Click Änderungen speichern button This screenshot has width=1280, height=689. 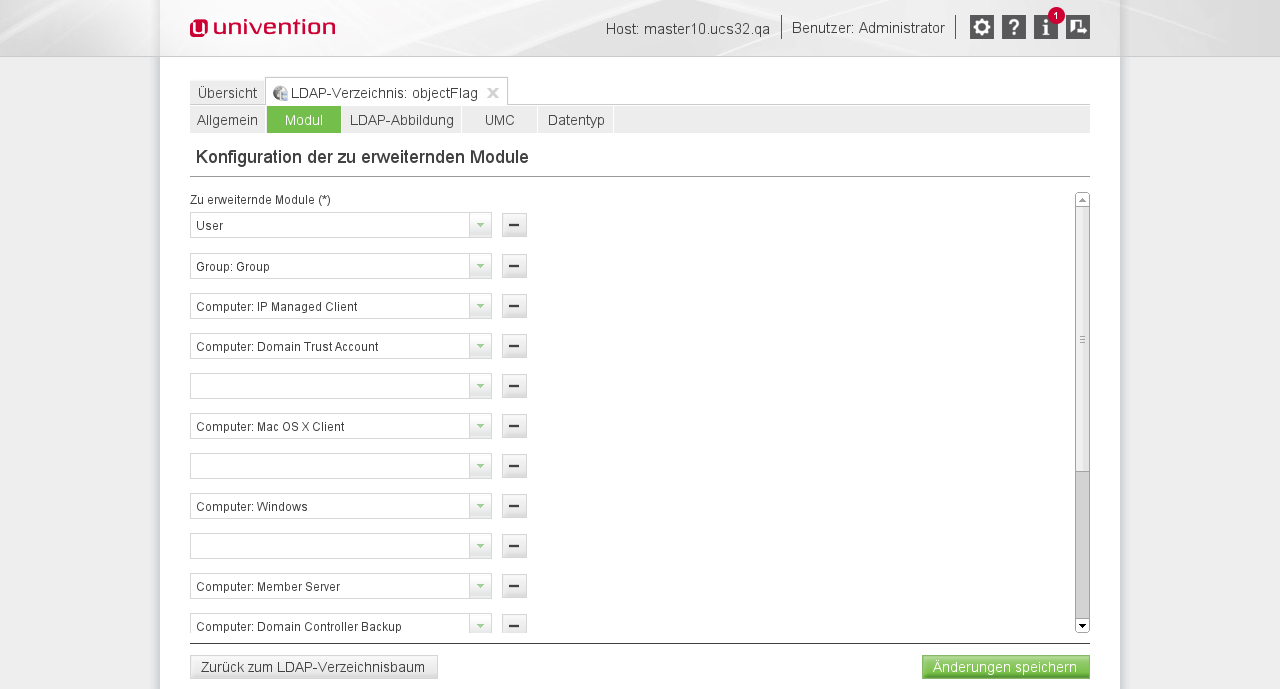click(1005, 667)
